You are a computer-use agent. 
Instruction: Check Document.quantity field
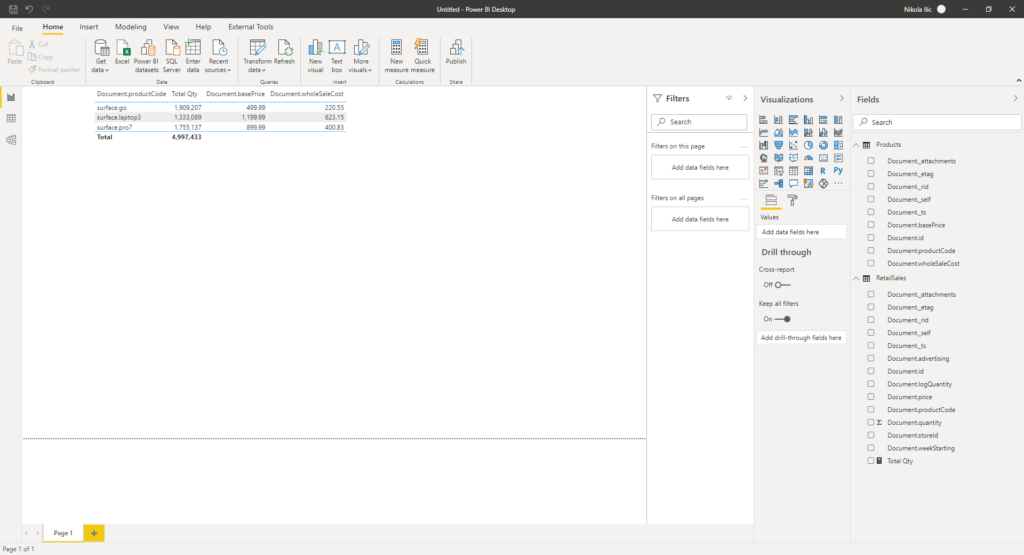[x=871, y=422]
